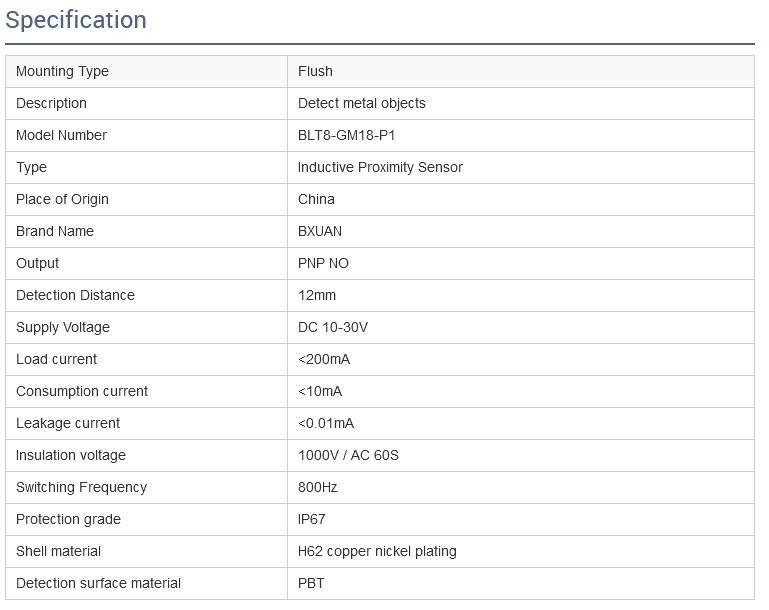Select the 800Hz switching frequency value
This screenshot has height=610, width=769.
318,487
